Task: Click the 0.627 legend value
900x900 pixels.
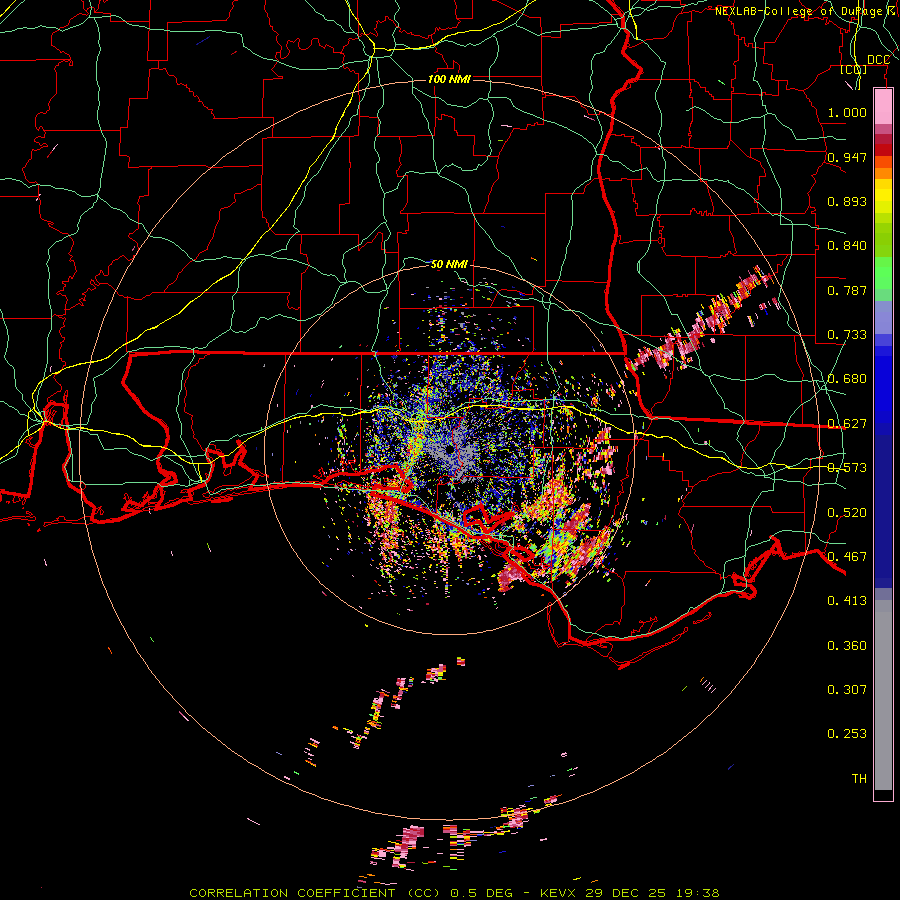Action: click(847, 424)
